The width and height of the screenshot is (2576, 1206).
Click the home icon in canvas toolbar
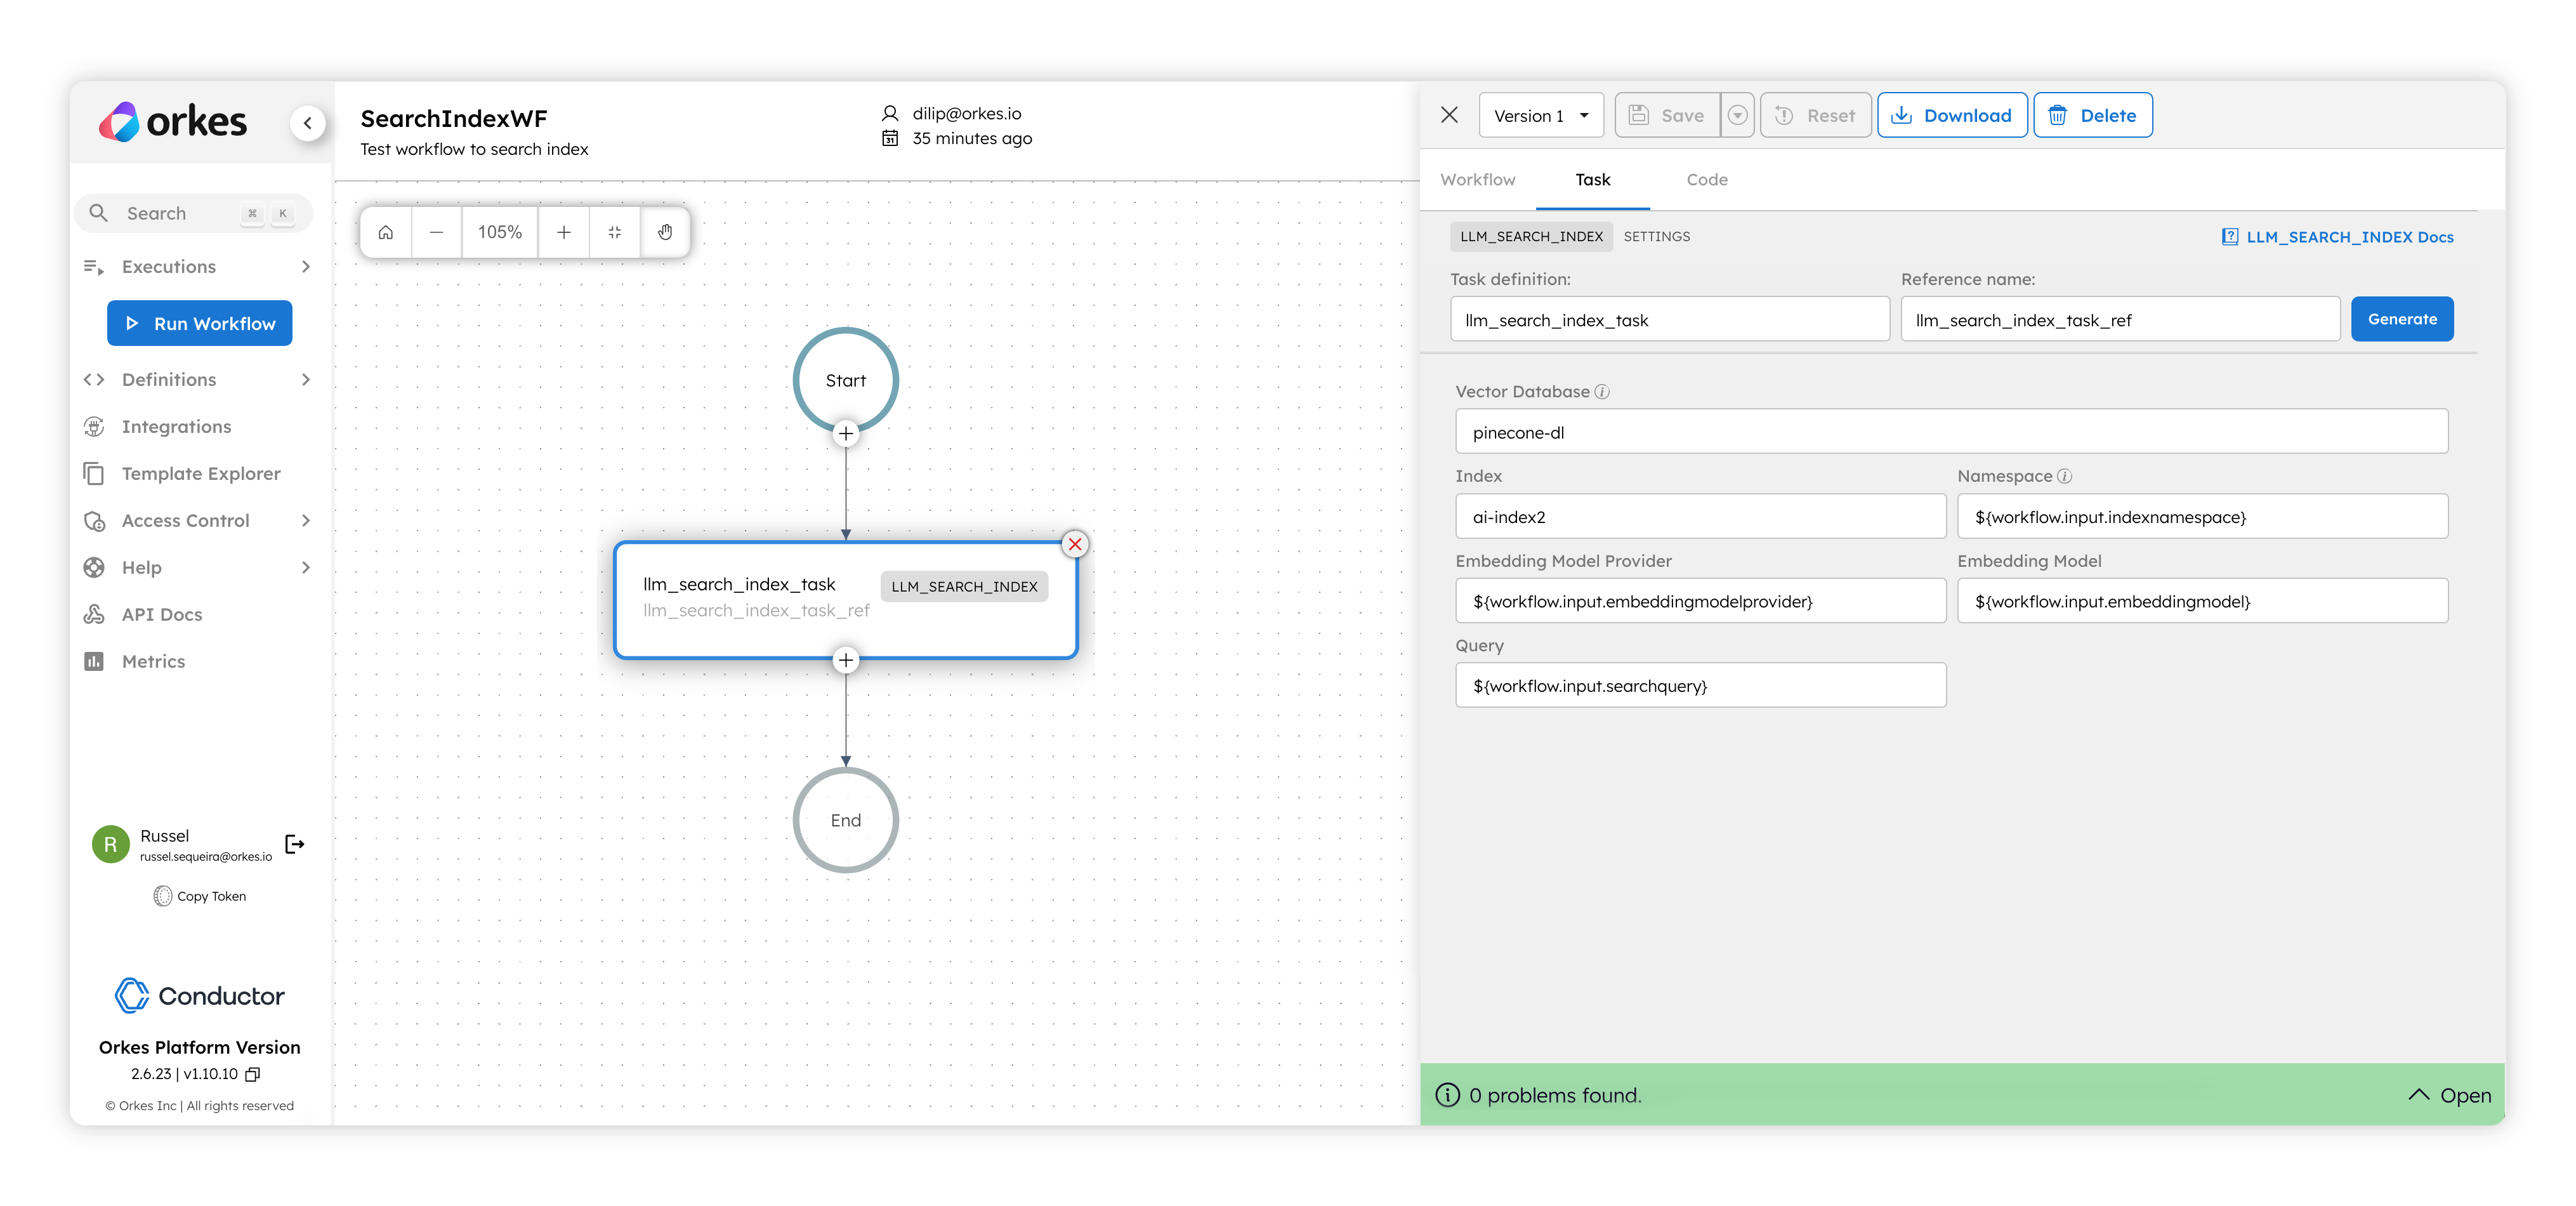click(x=385, y=232)
